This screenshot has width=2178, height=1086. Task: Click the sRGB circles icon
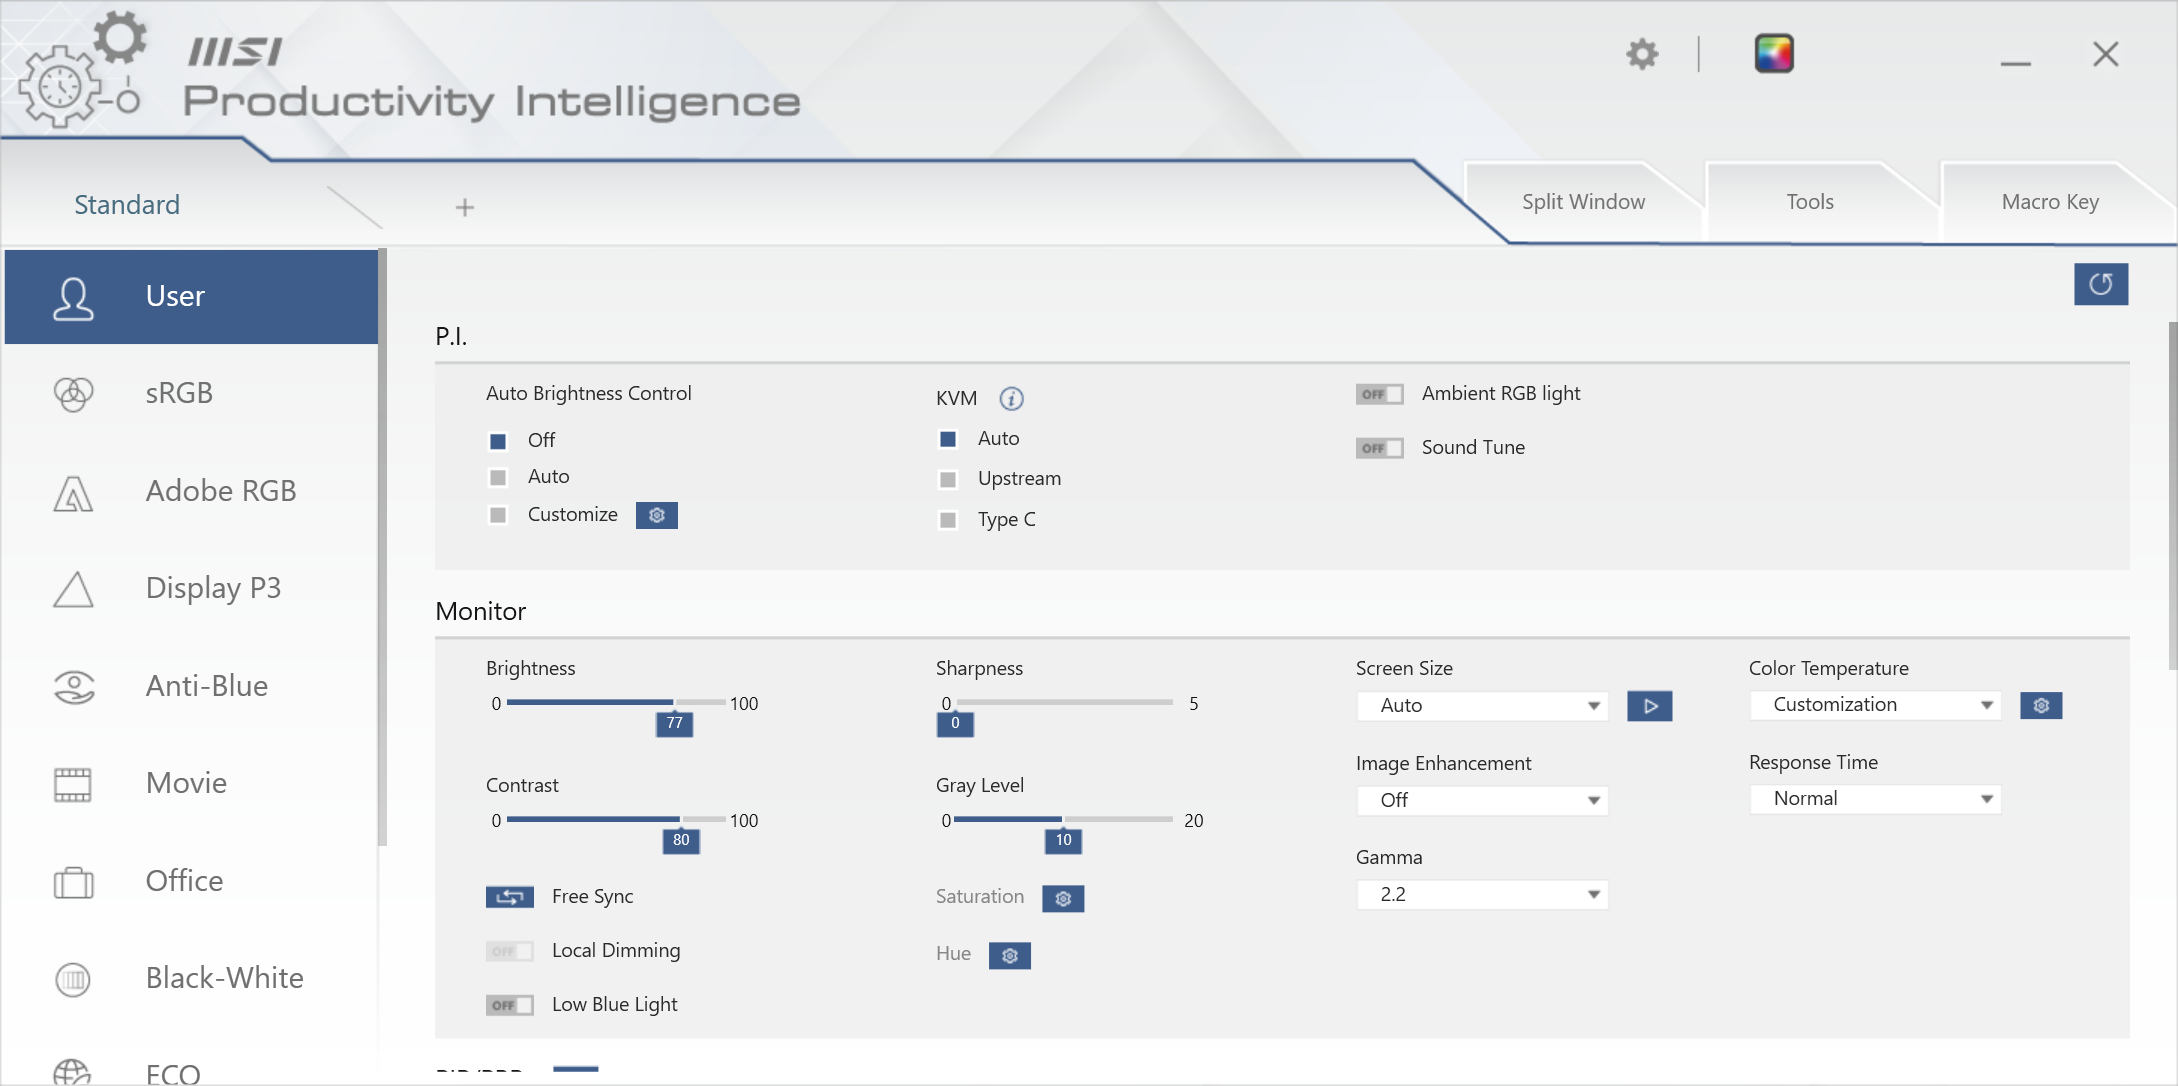coord(73,394)
